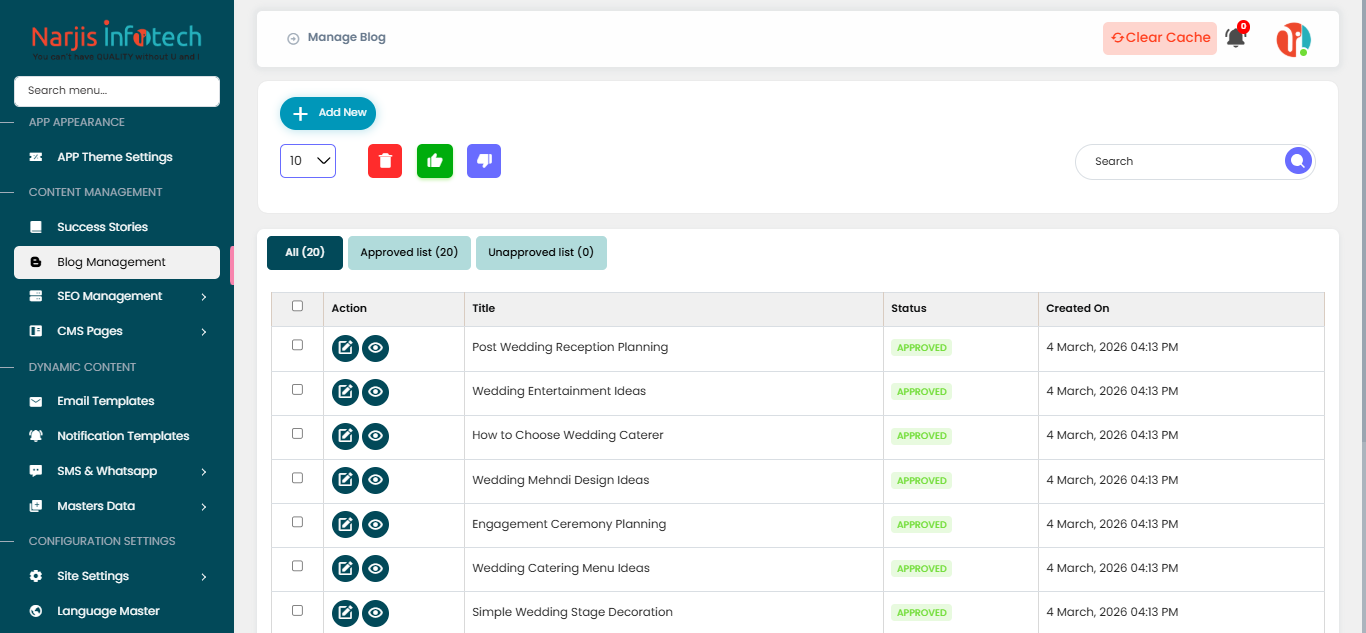Open Success Stories in the sidebar
This screenshot has width=1366, height=633.
117,227
